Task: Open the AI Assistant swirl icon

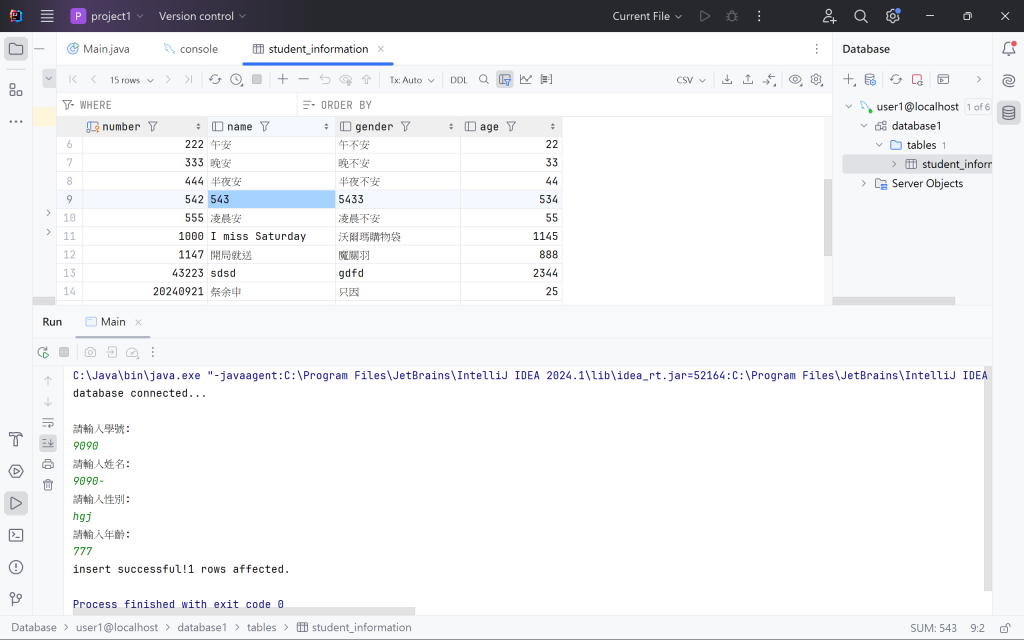Action: click(x=1008, y=80)
